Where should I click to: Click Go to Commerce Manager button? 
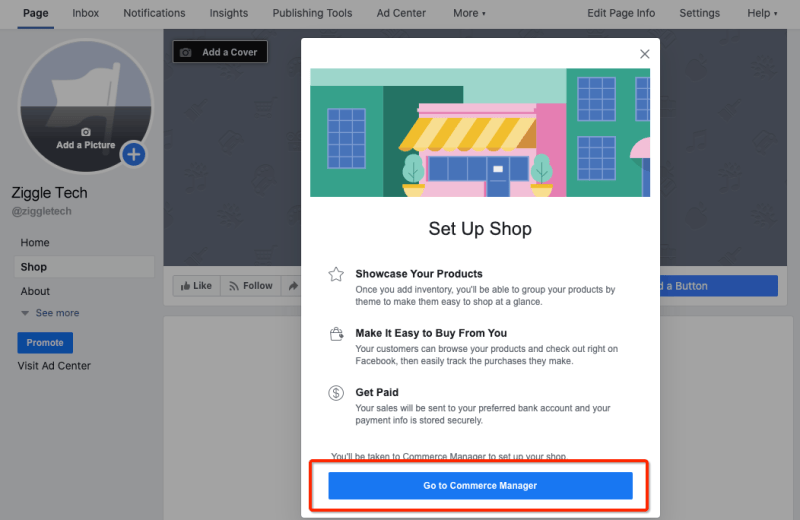(480, 485)
